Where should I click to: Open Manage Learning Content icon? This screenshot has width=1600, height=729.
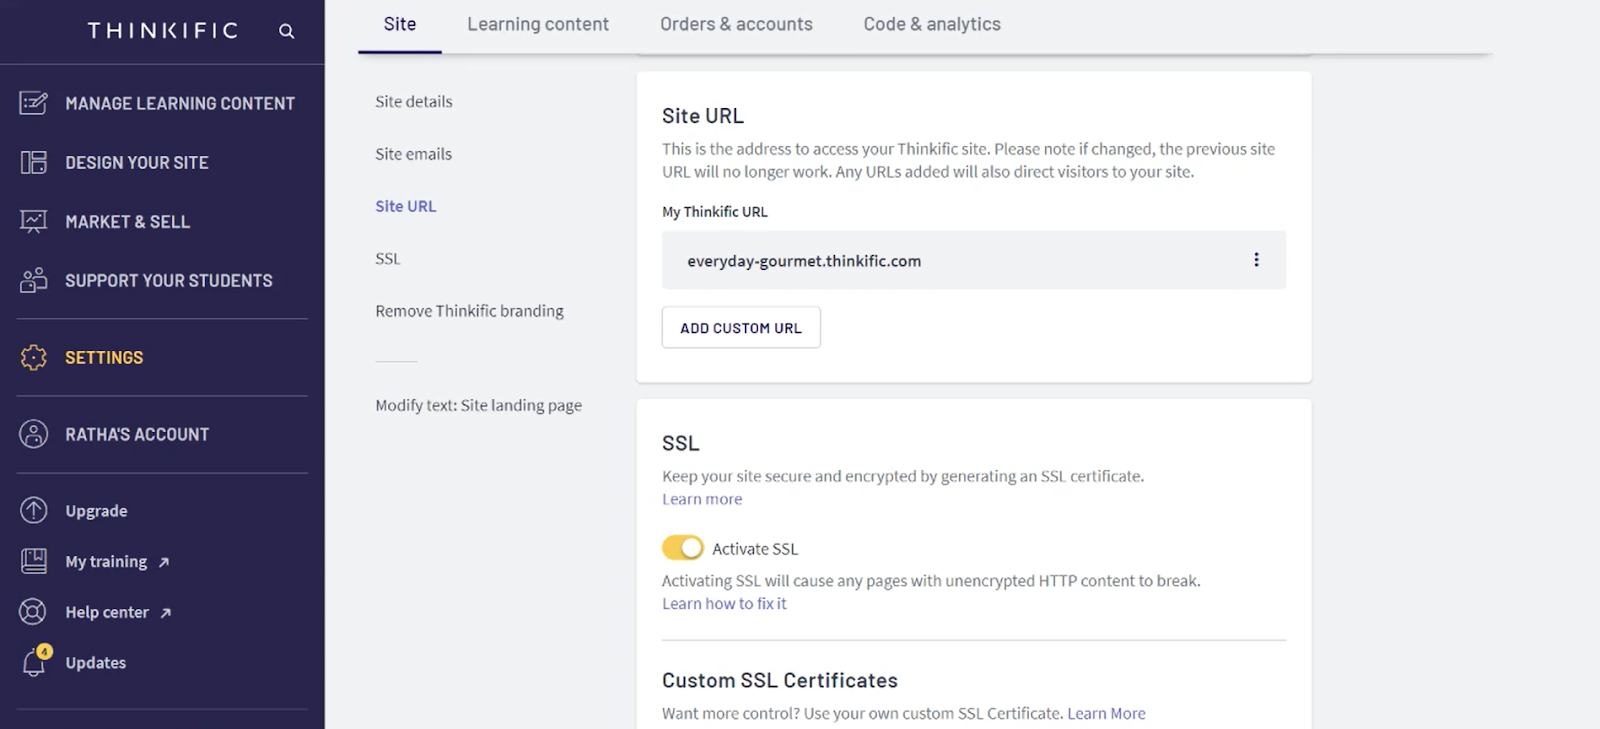pos(33,103)
